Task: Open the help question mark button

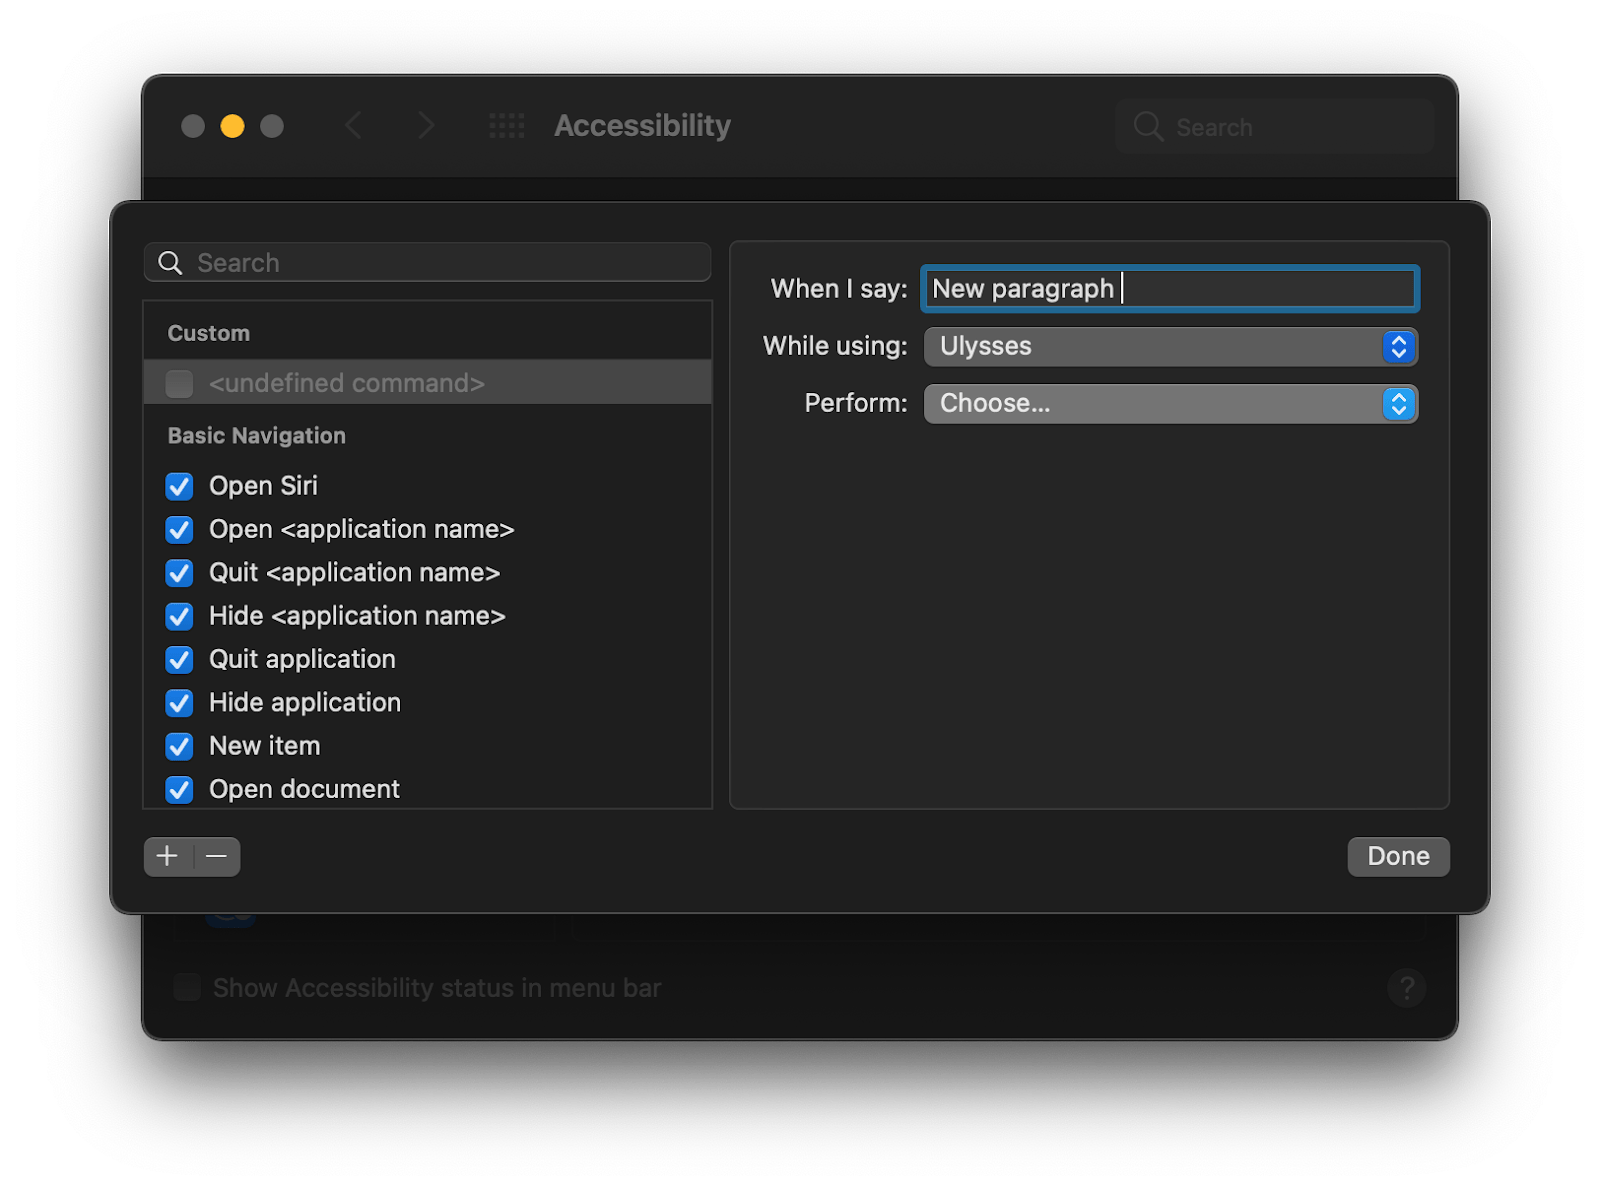Action: click(x=1407, y=988)
